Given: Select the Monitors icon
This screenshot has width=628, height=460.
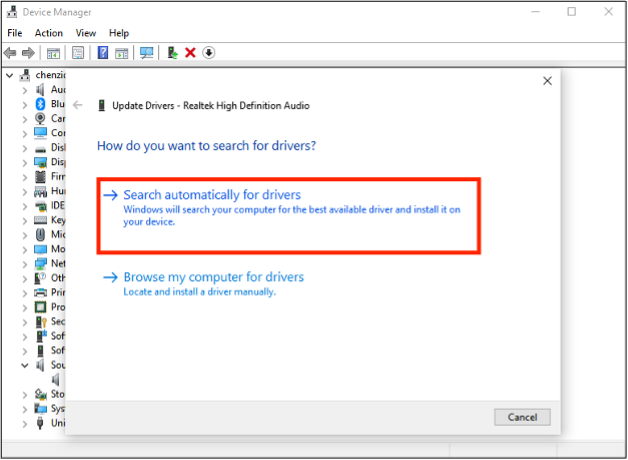Looking at the screenshot, I should (40, 249).
